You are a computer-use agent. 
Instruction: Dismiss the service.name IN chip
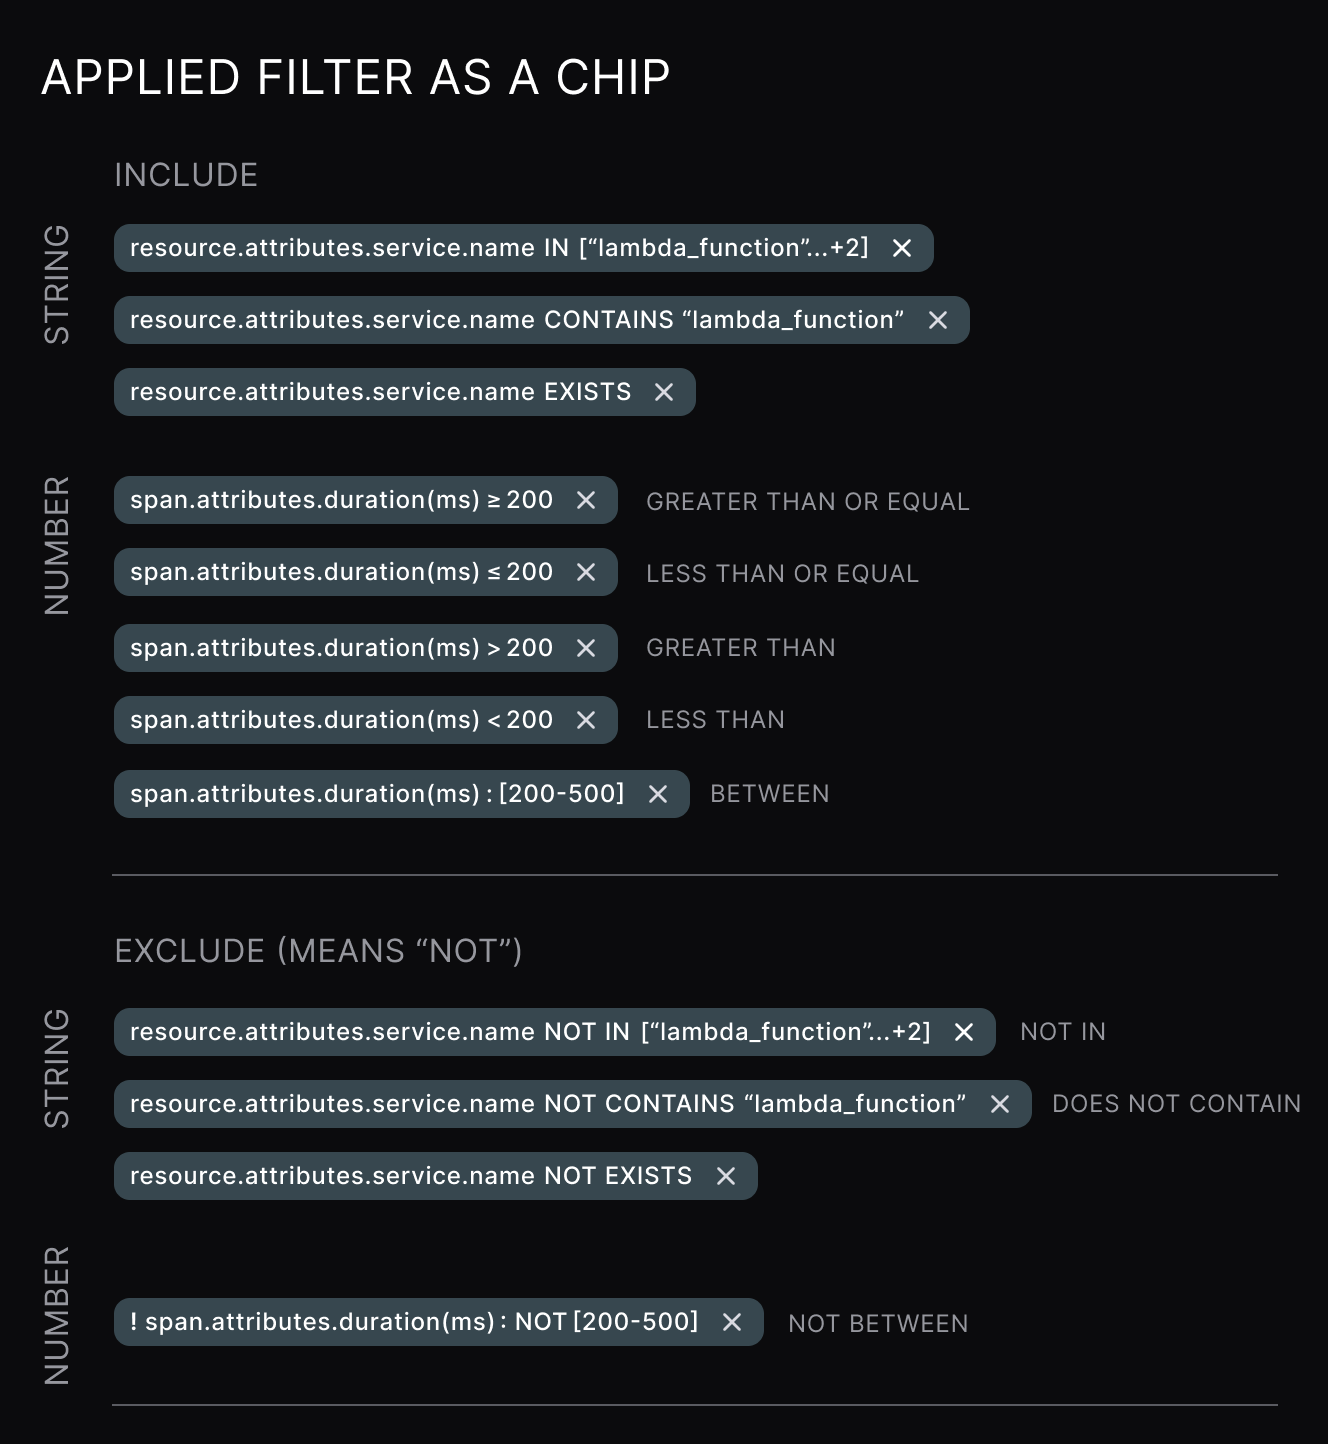(x=901, y=248)
